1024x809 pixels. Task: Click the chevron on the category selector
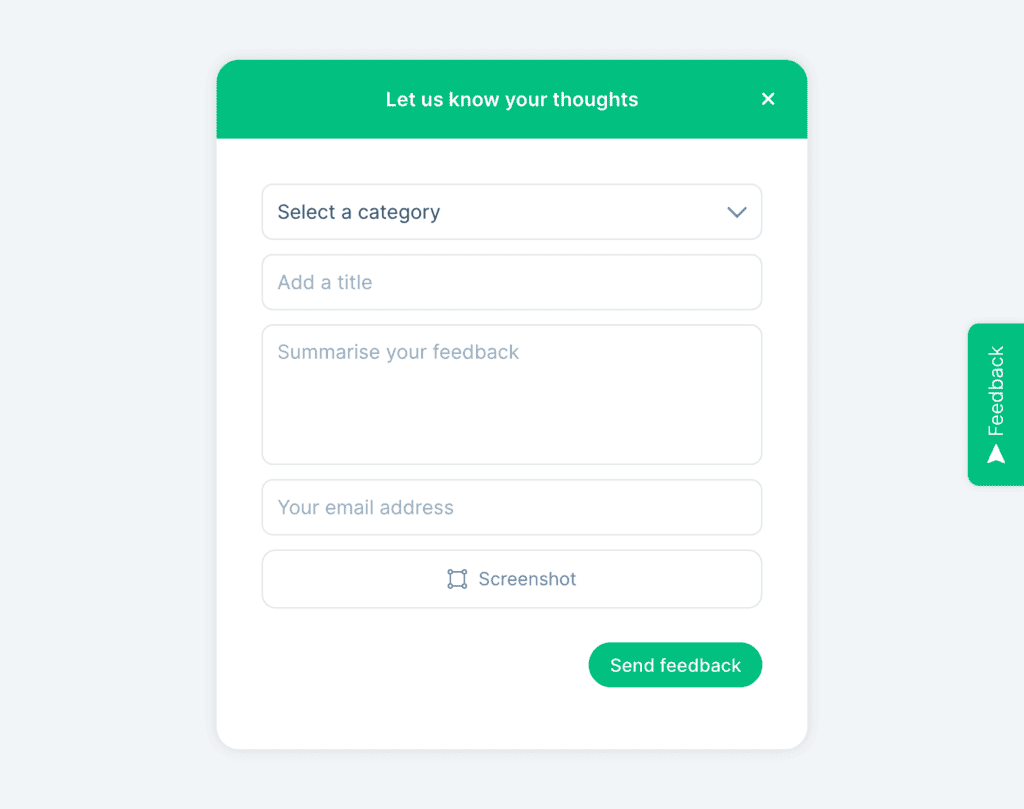[x=737, y=212]
